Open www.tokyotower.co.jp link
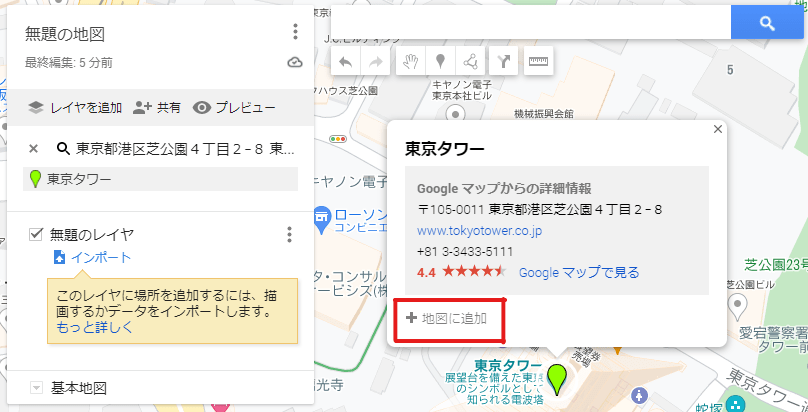This screenshot has width=808, height=412. pyautogui.click(x=479, y=231)
